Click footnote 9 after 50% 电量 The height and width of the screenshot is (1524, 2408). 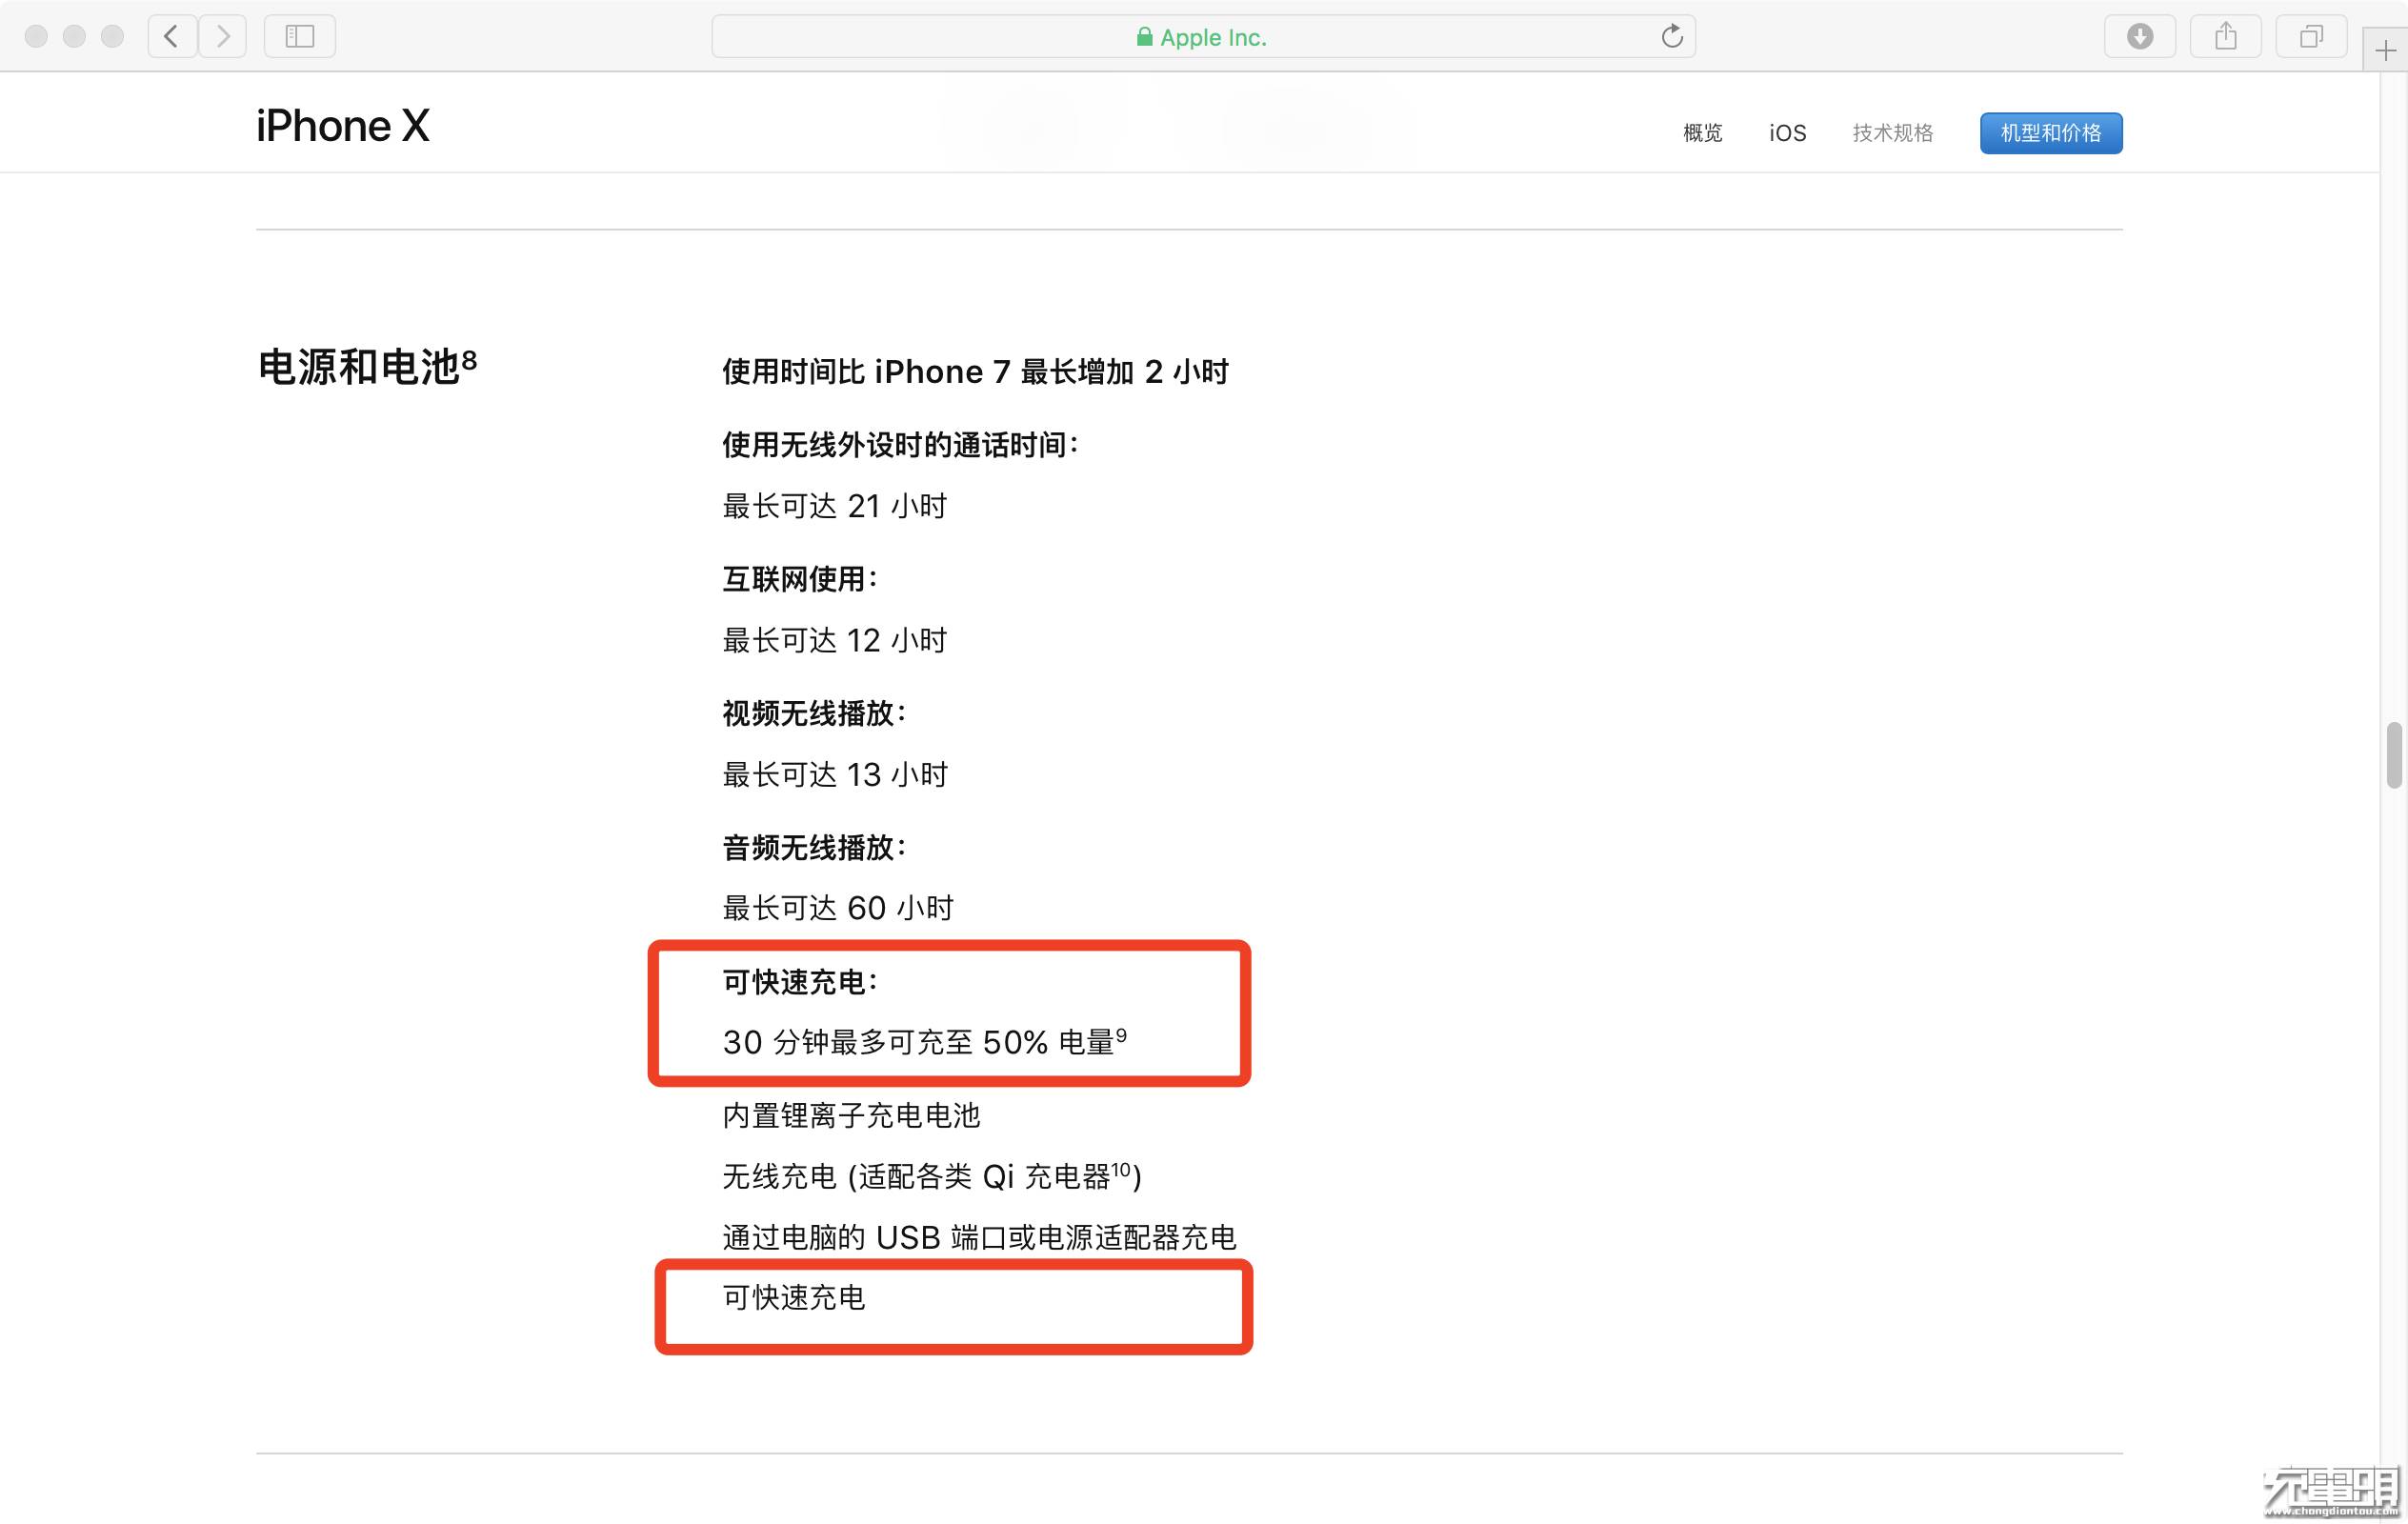coord(1121,1034)
